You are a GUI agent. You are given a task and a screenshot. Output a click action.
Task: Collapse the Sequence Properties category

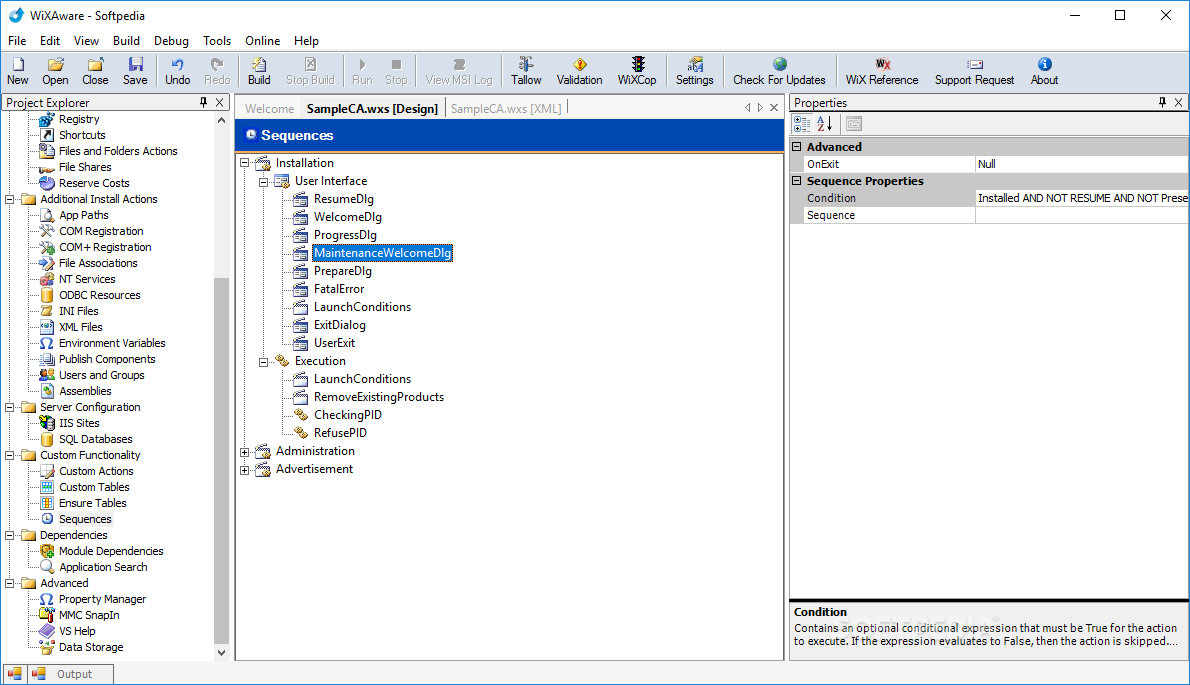[797, 181]
